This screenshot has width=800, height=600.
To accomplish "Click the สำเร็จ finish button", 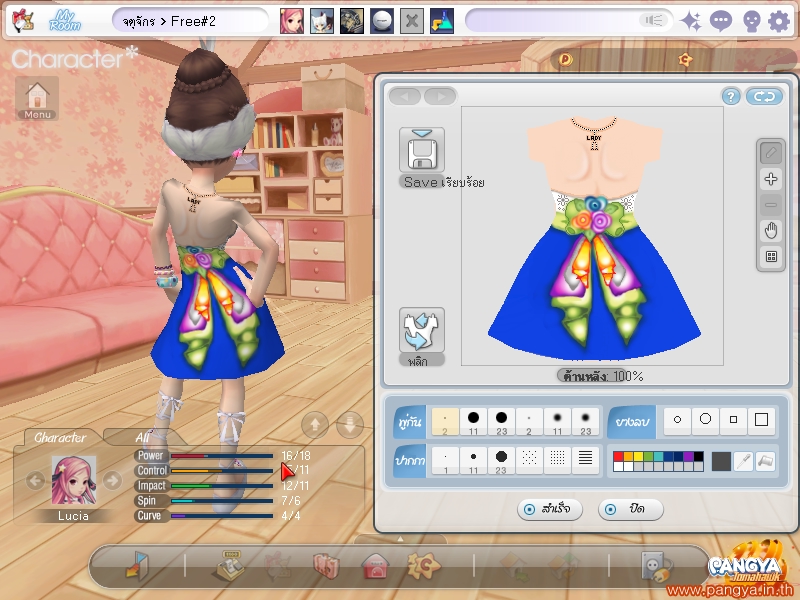I will [549, 509].
